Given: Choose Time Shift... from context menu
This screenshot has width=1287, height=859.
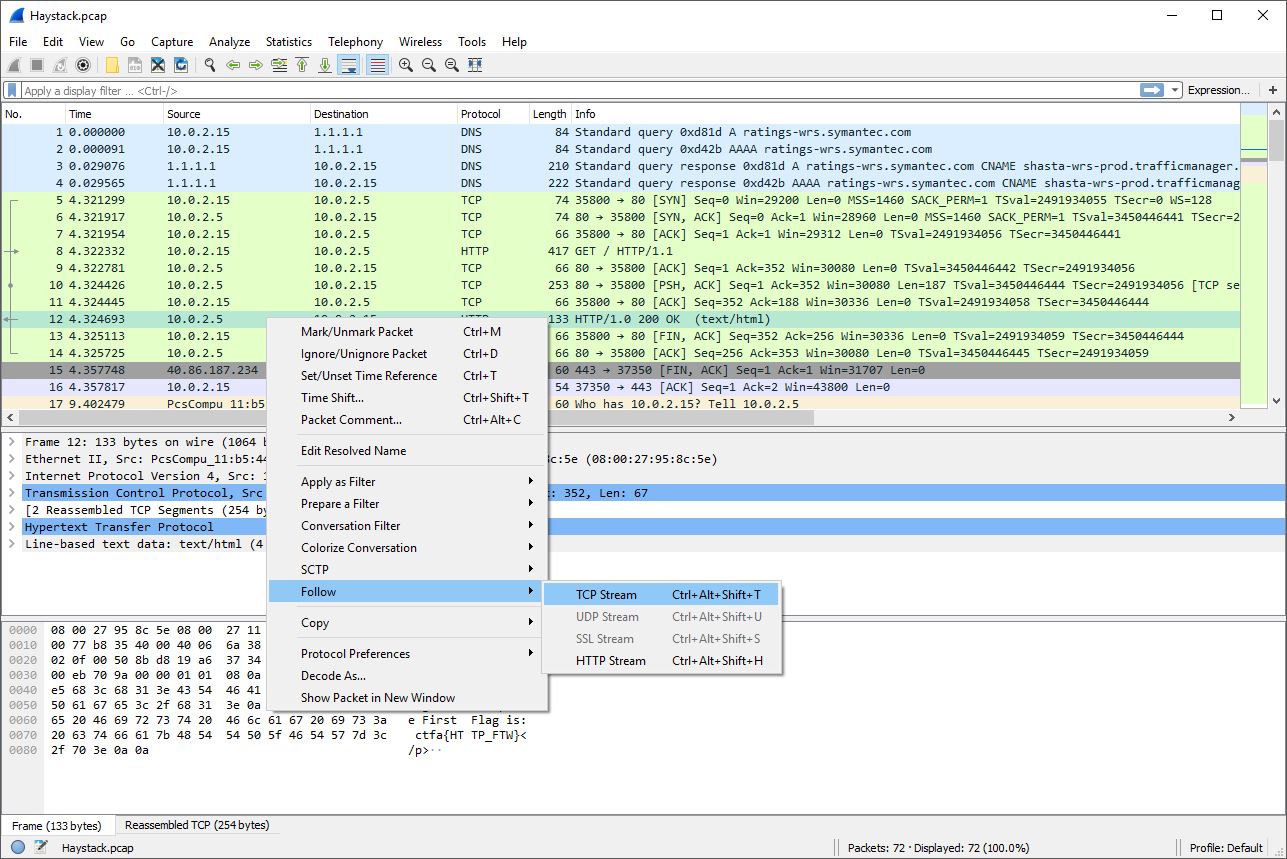Looking at the screenshot, I should tap(406, 398).
